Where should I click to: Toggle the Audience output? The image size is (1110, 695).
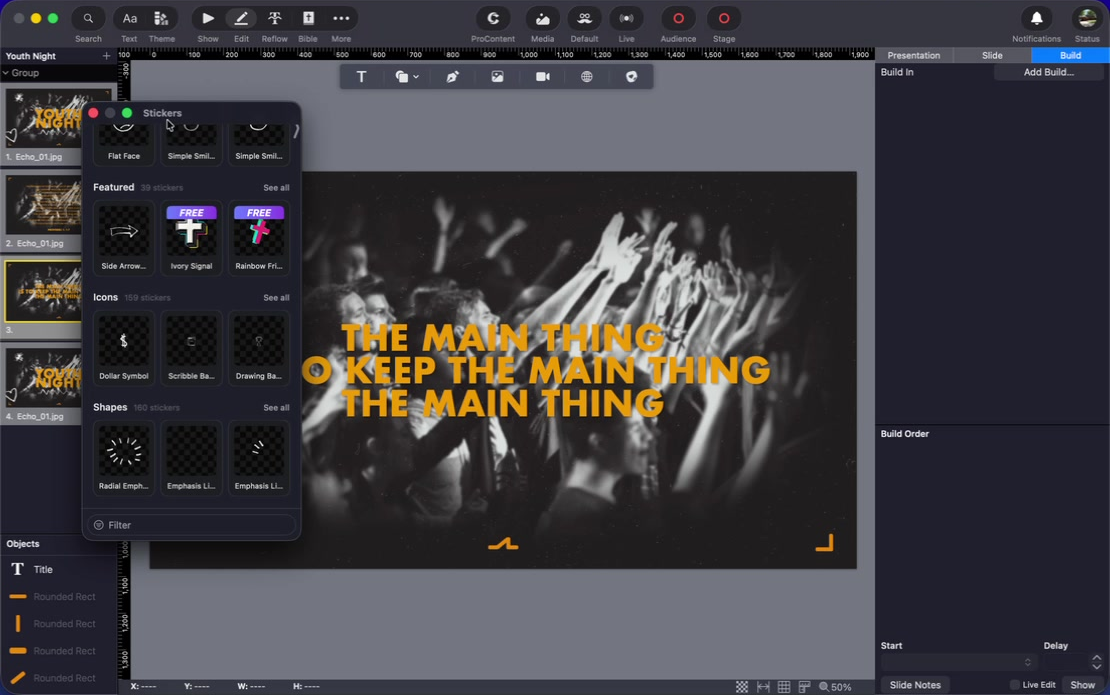[678, 25]
